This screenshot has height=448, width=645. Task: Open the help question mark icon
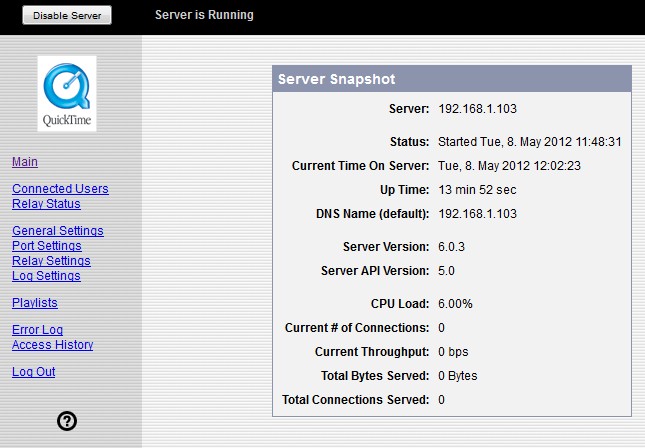pyautogui.click(x=67, y=421)
